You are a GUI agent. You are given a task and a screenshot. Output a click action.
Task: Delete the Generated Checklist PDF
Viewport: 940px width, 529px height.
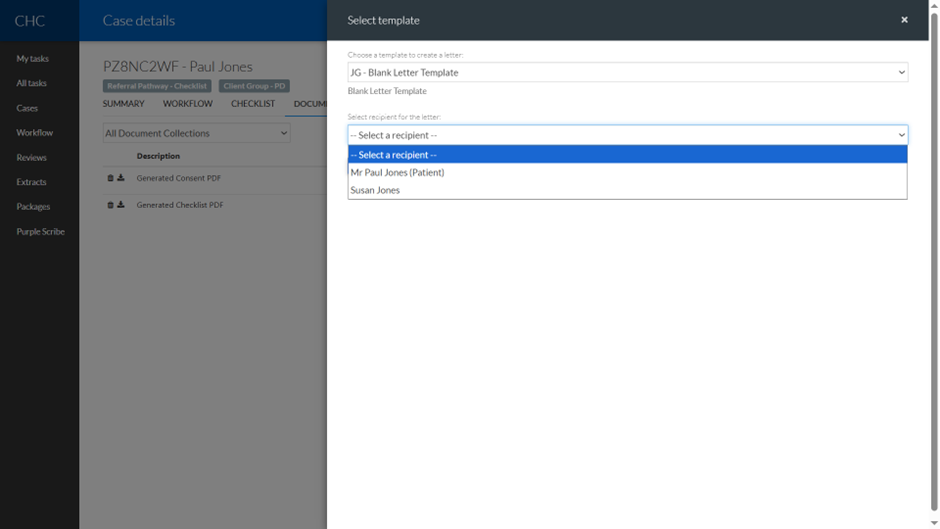[x=111, y=205]
